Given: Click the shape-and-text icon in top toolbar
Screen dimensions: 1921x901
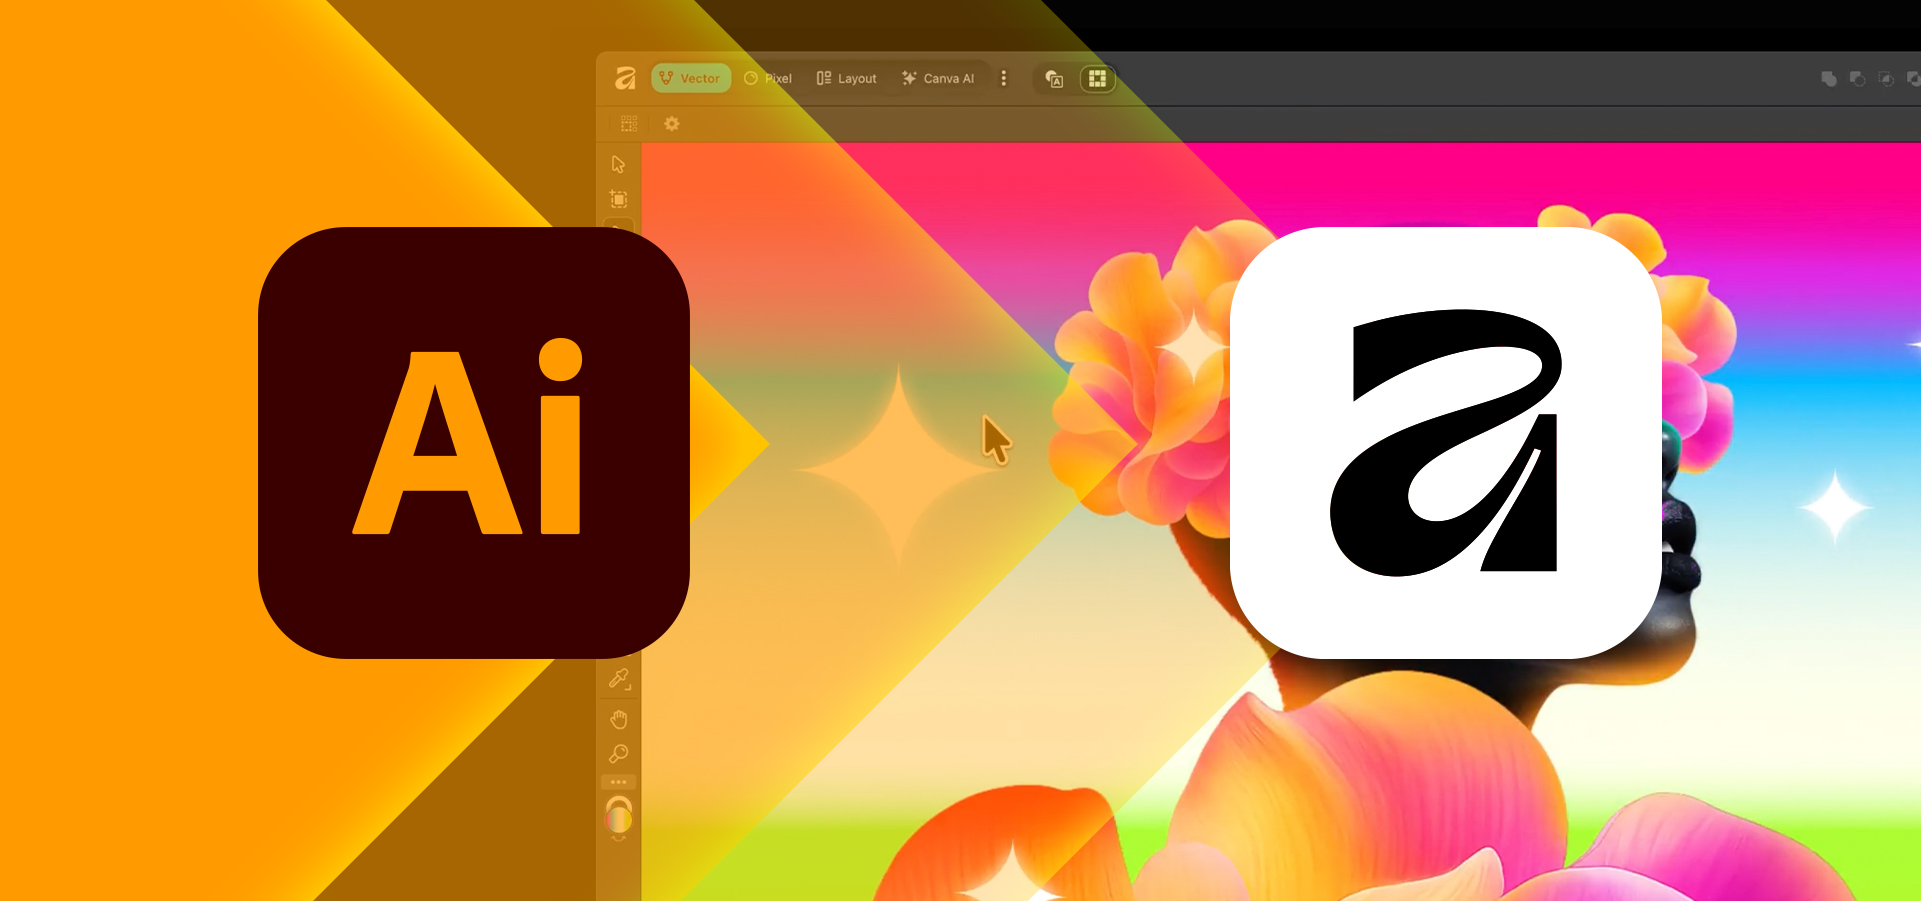Looking at the screenshot, I should tap(1054, 79).
